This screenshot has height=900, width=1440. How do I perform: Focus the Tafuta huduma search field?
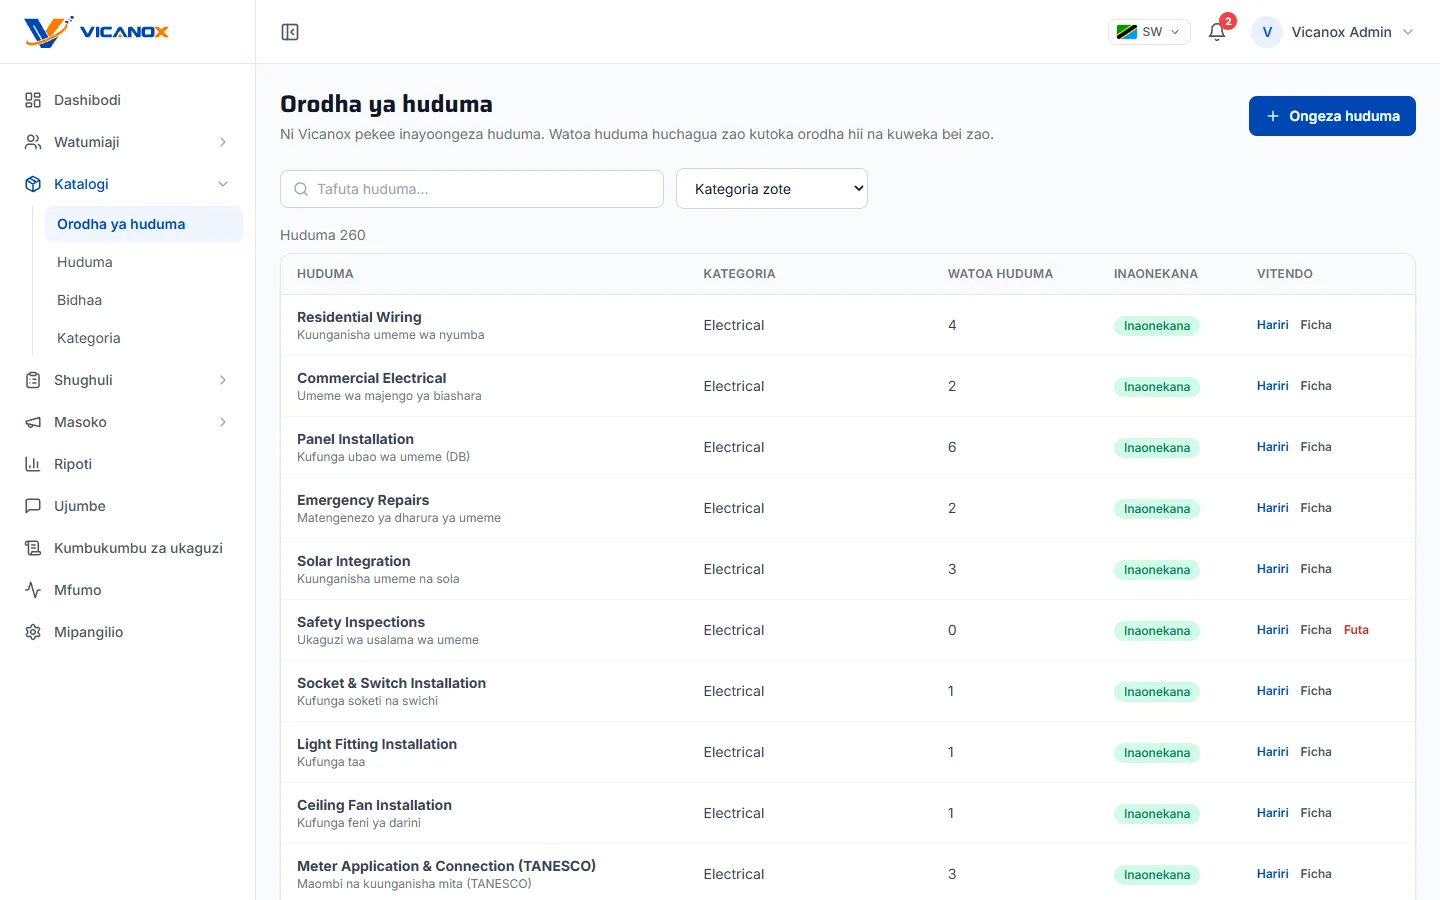(472, 189)
